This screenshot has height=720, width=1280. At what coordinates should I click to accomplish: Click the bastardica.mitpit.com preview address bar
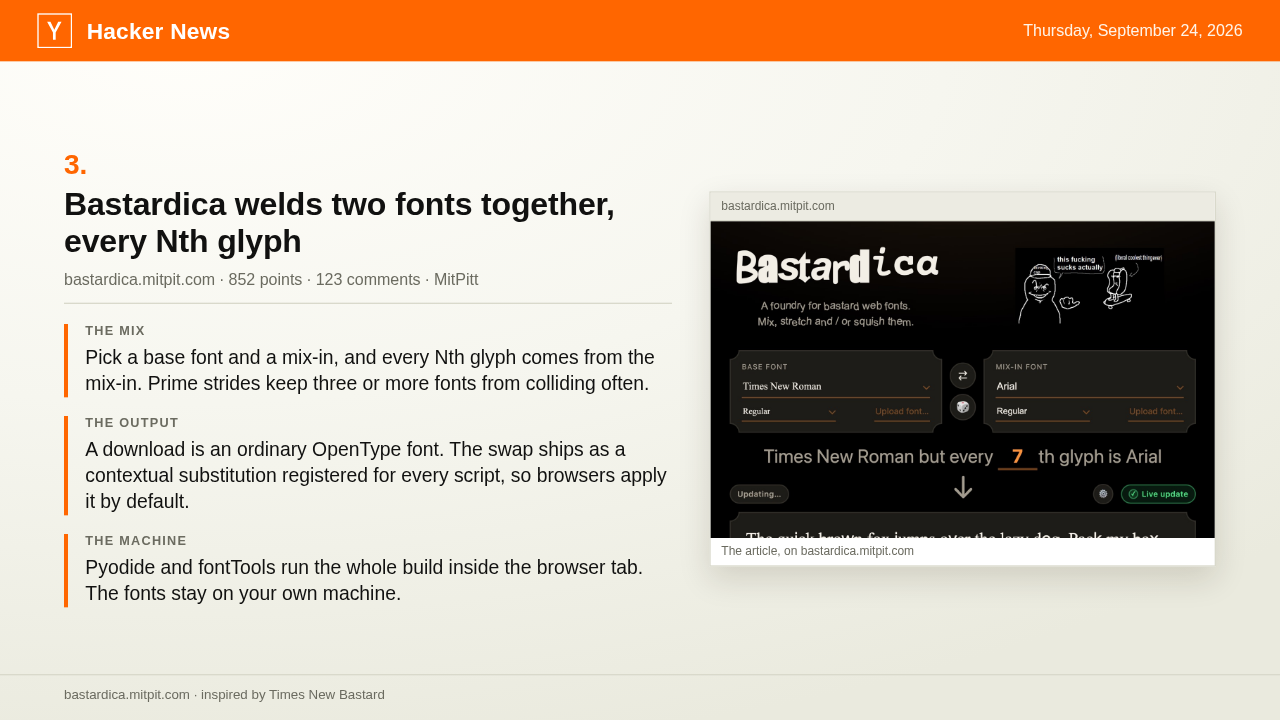pos(962,206)
